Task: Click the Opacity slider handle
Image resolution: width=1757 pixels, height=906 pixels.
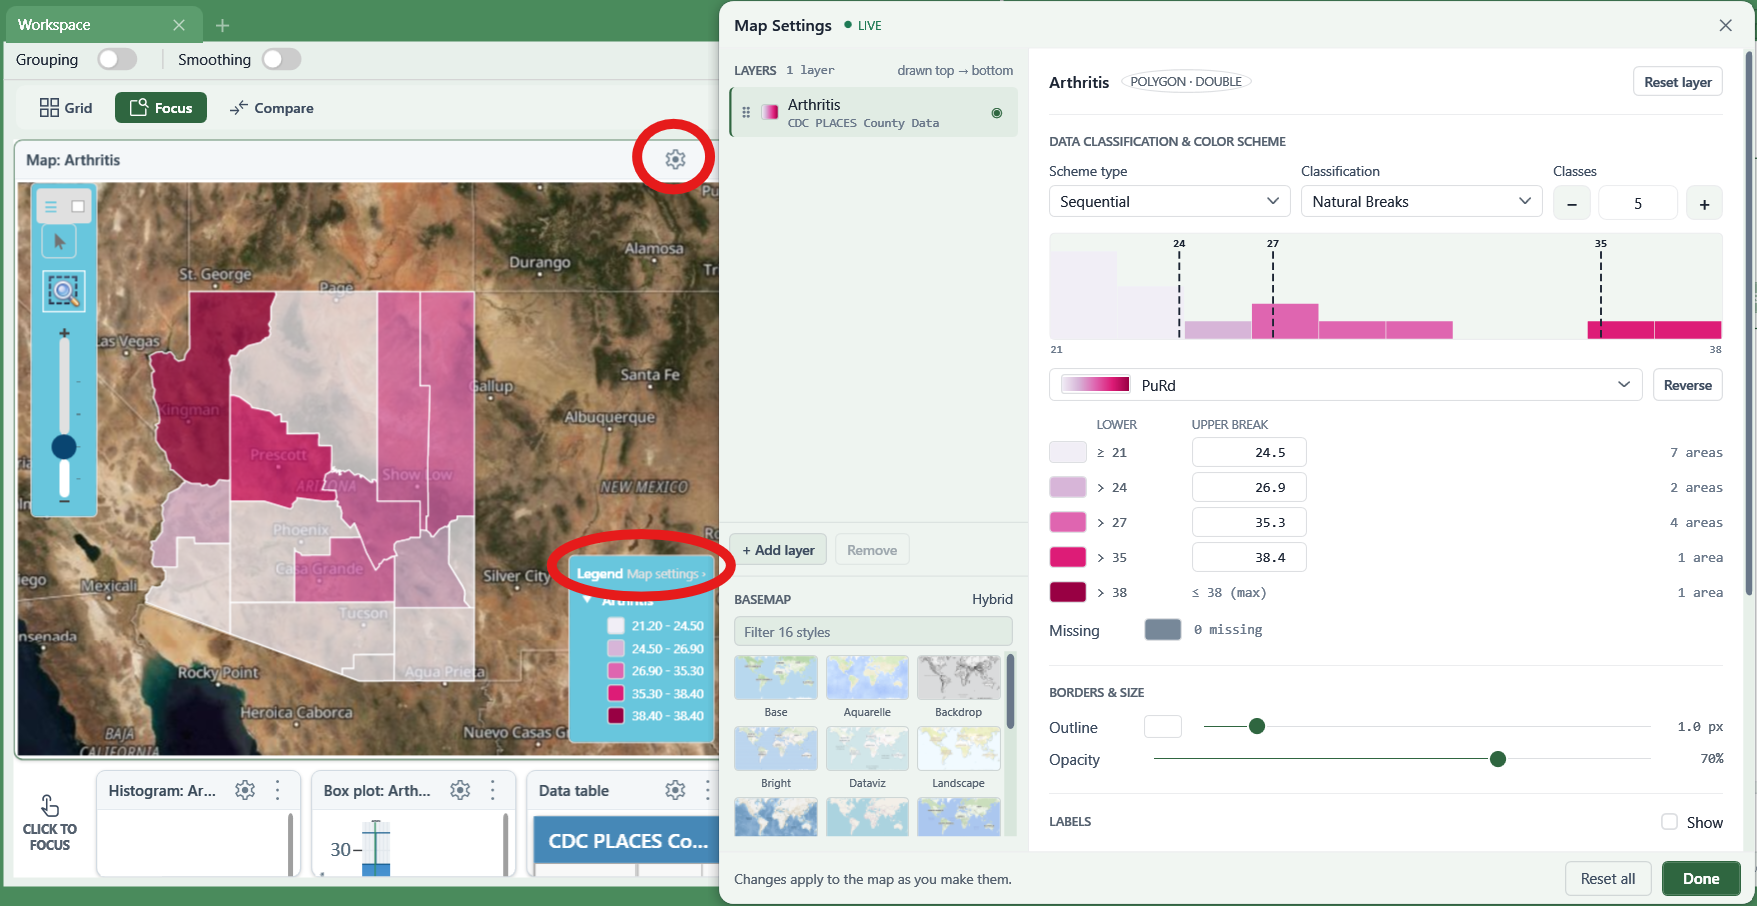Action: (x=1497, y=759)
